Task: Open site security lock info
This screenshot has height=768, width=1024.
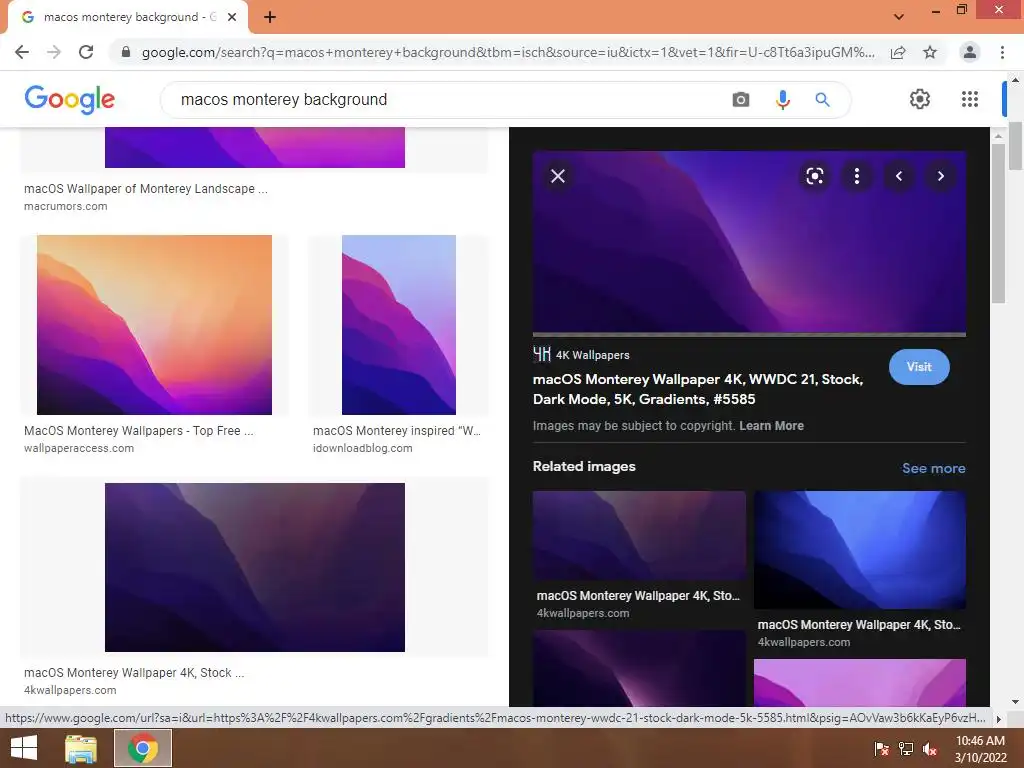Action: (x=126, y=52)
